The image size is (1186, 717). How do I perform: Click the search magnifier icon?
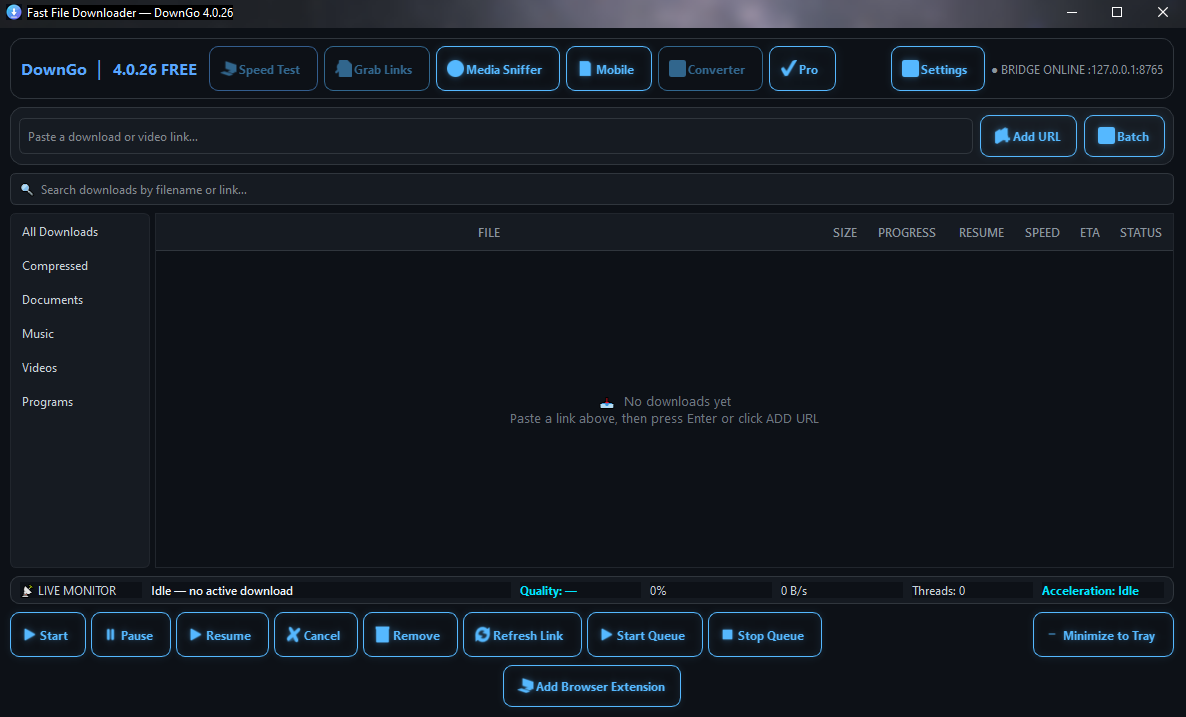click(26, 189)
